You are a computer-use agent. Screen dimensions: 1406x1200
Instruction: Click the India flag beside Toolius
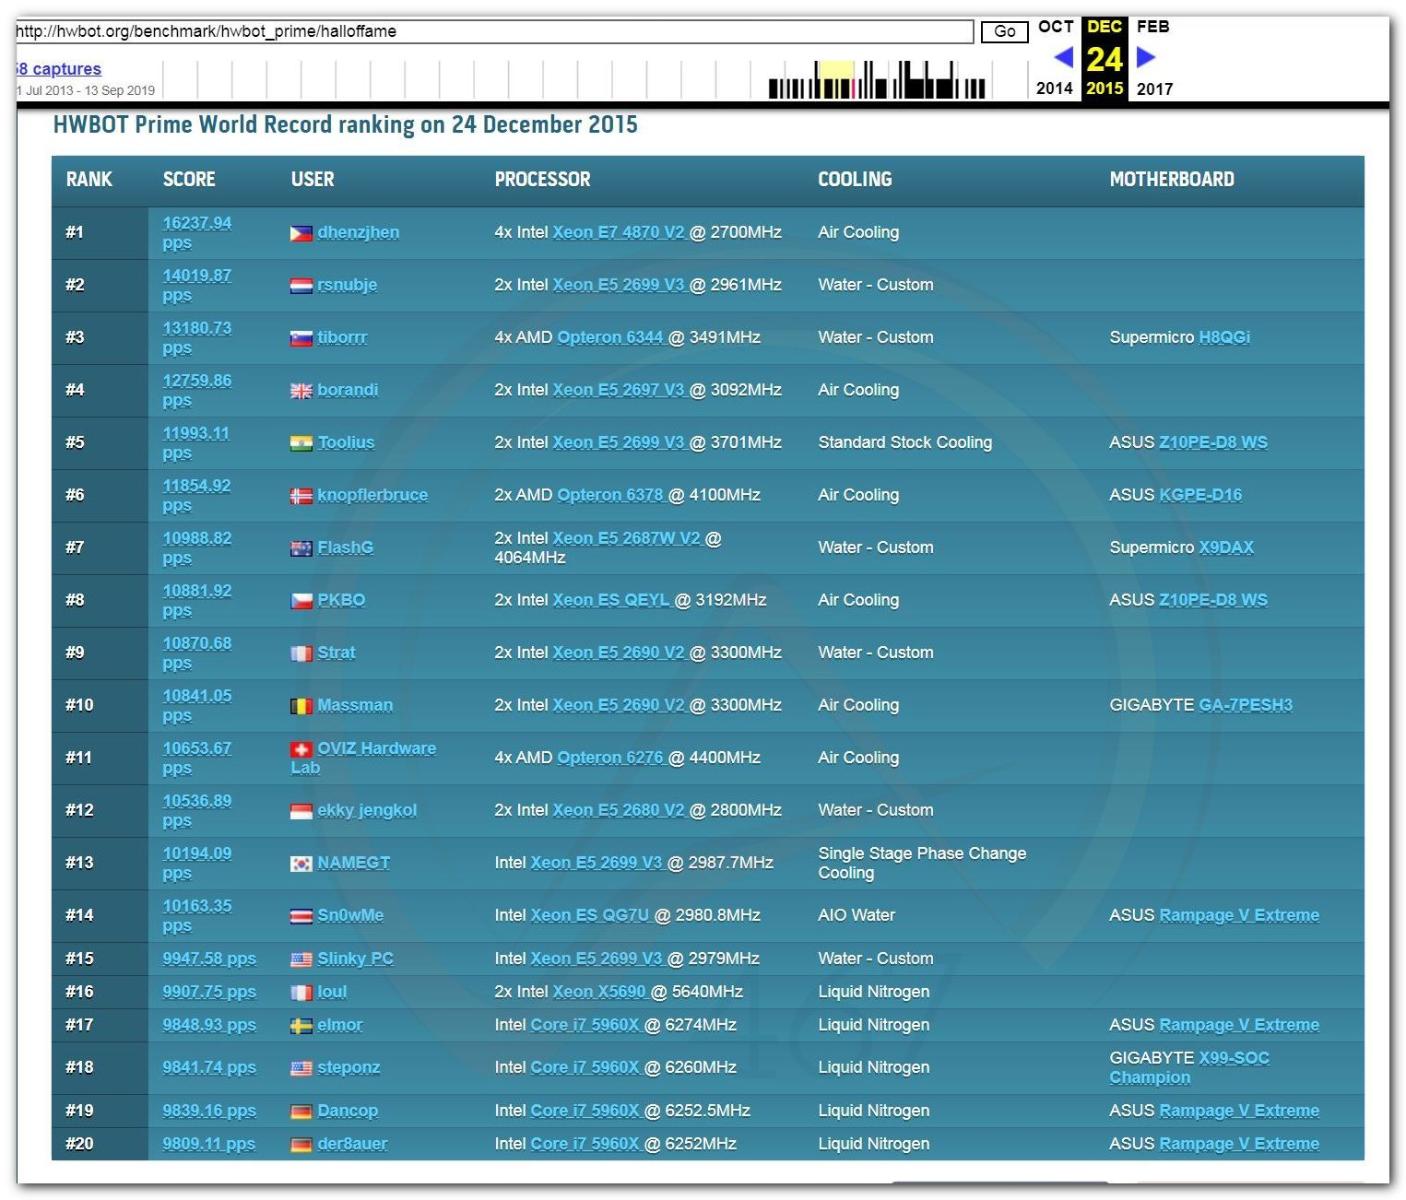tap(301, 443)
